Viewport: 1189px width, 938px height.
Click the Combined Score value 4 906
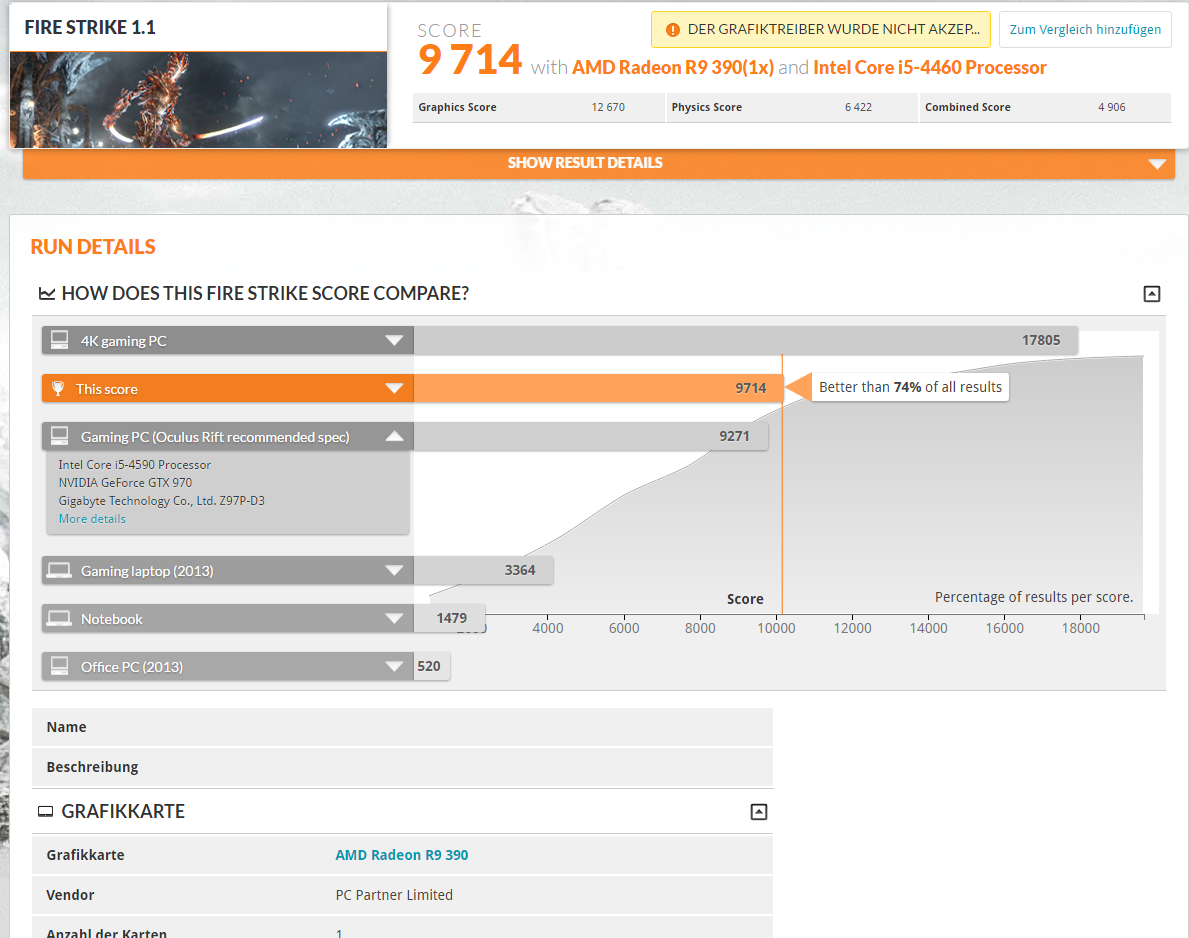click(1112, 108)
